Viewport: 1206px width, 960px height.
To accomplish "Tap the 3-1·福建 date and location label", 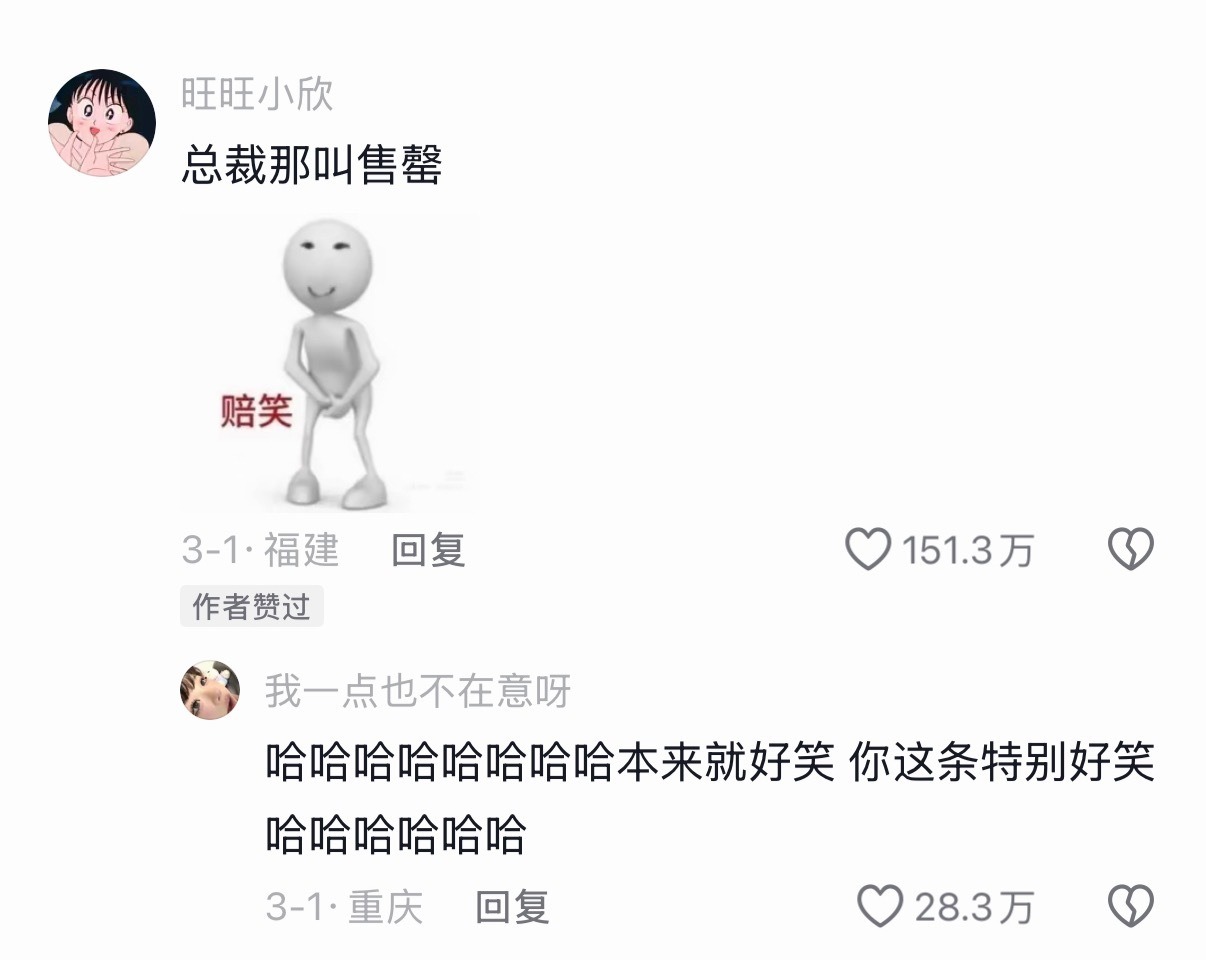I will point(260,550).
